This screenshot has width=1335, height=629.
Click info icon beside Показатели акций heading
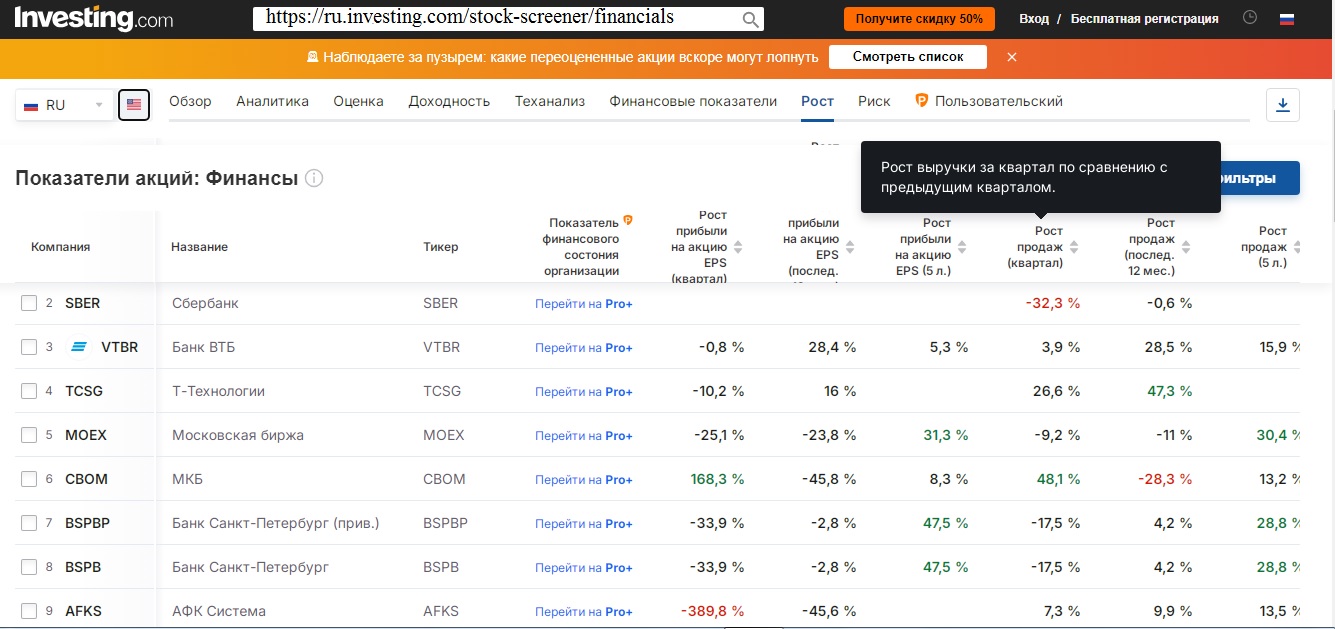click(x=314, y=179)
